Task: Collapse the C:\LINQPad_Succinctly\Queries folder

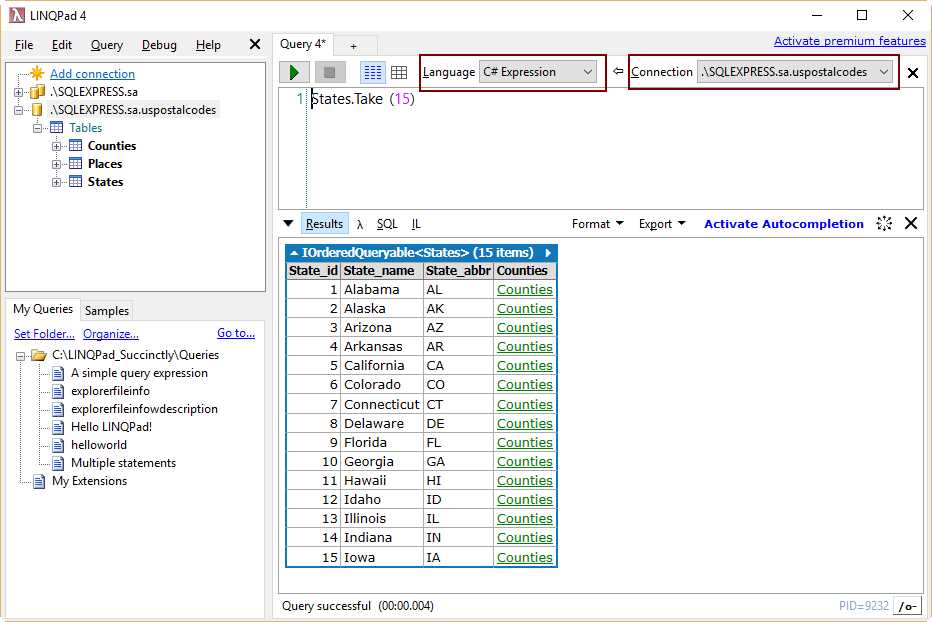Action: pyautogui.click(x=20, y=356)
